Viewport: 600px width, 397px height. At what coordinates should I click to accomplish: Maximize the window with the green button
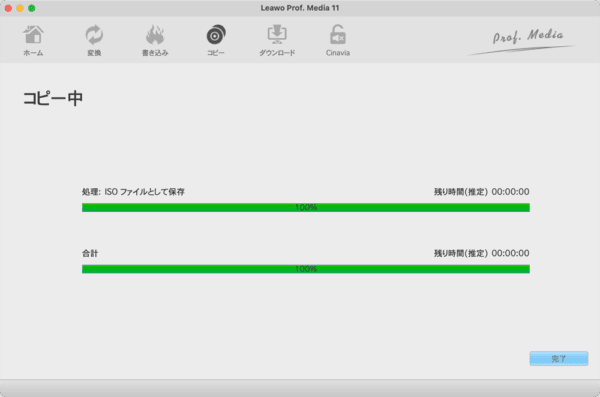tap(32, 8)
